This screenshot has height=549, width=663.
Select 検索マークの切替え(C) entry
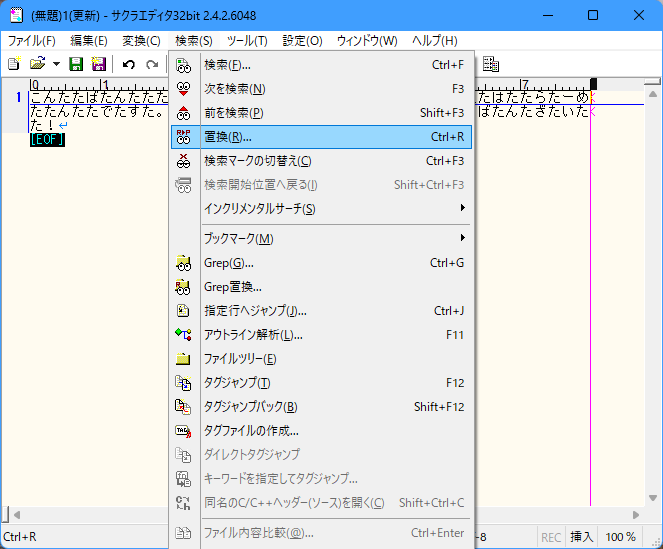coord(321,161)
